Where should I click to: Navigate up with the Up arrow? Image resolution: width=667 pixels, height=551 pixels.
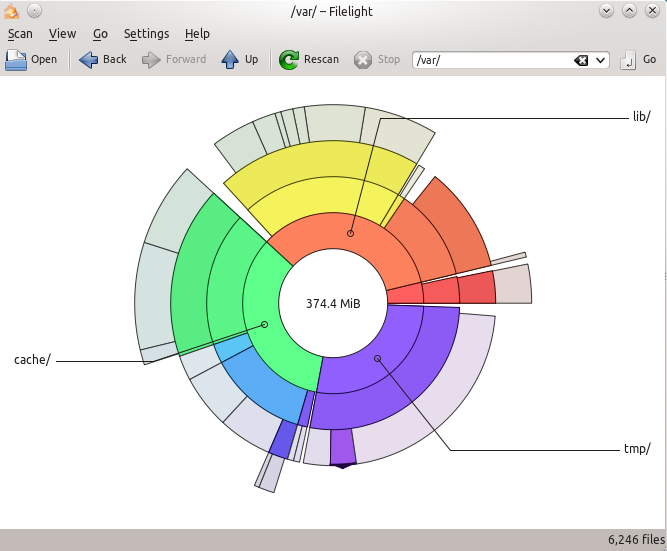click(x=230, y=60)
